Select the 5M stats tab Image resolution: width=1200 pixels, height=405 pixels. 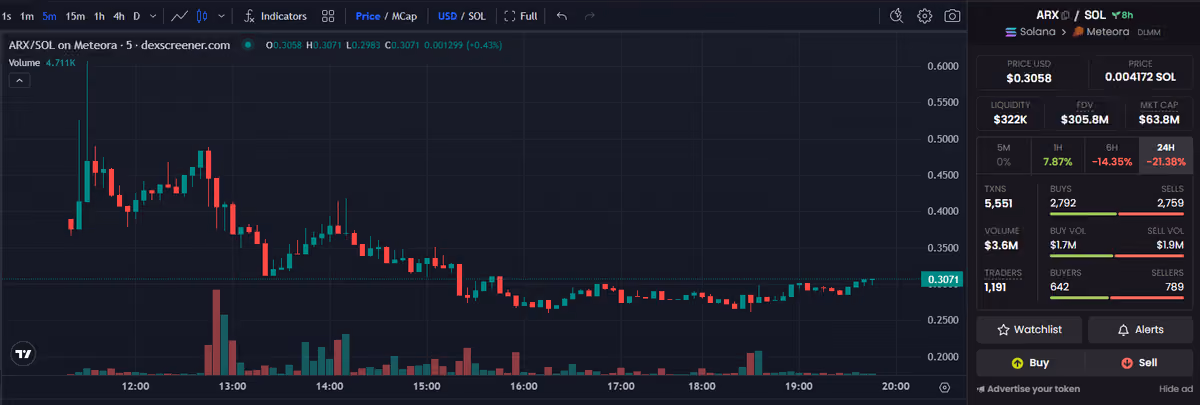1004,154
